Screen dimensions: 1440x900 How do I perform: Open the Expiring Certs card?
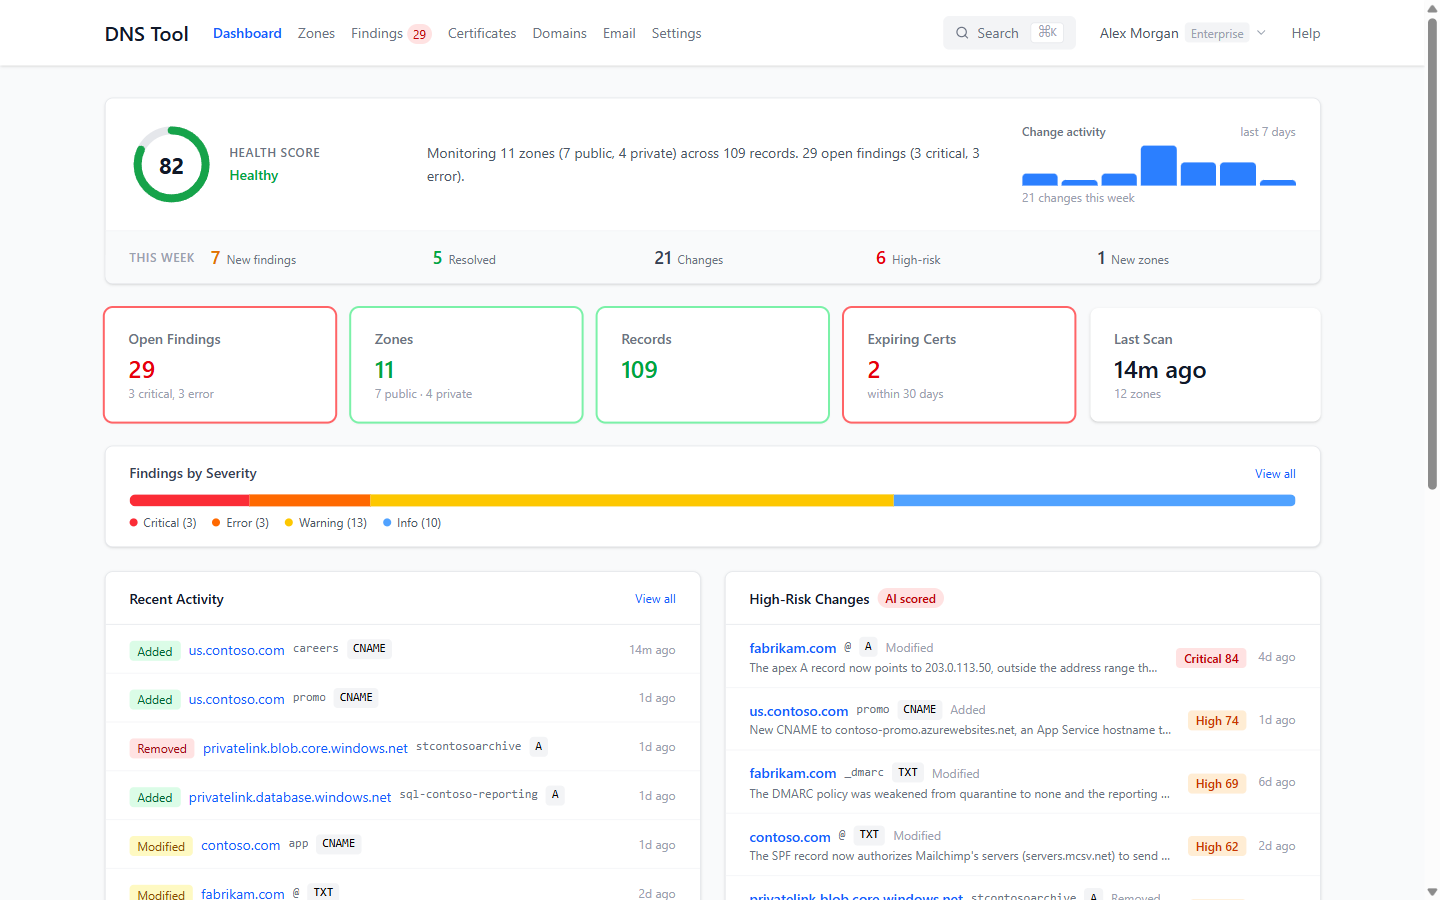959,365
